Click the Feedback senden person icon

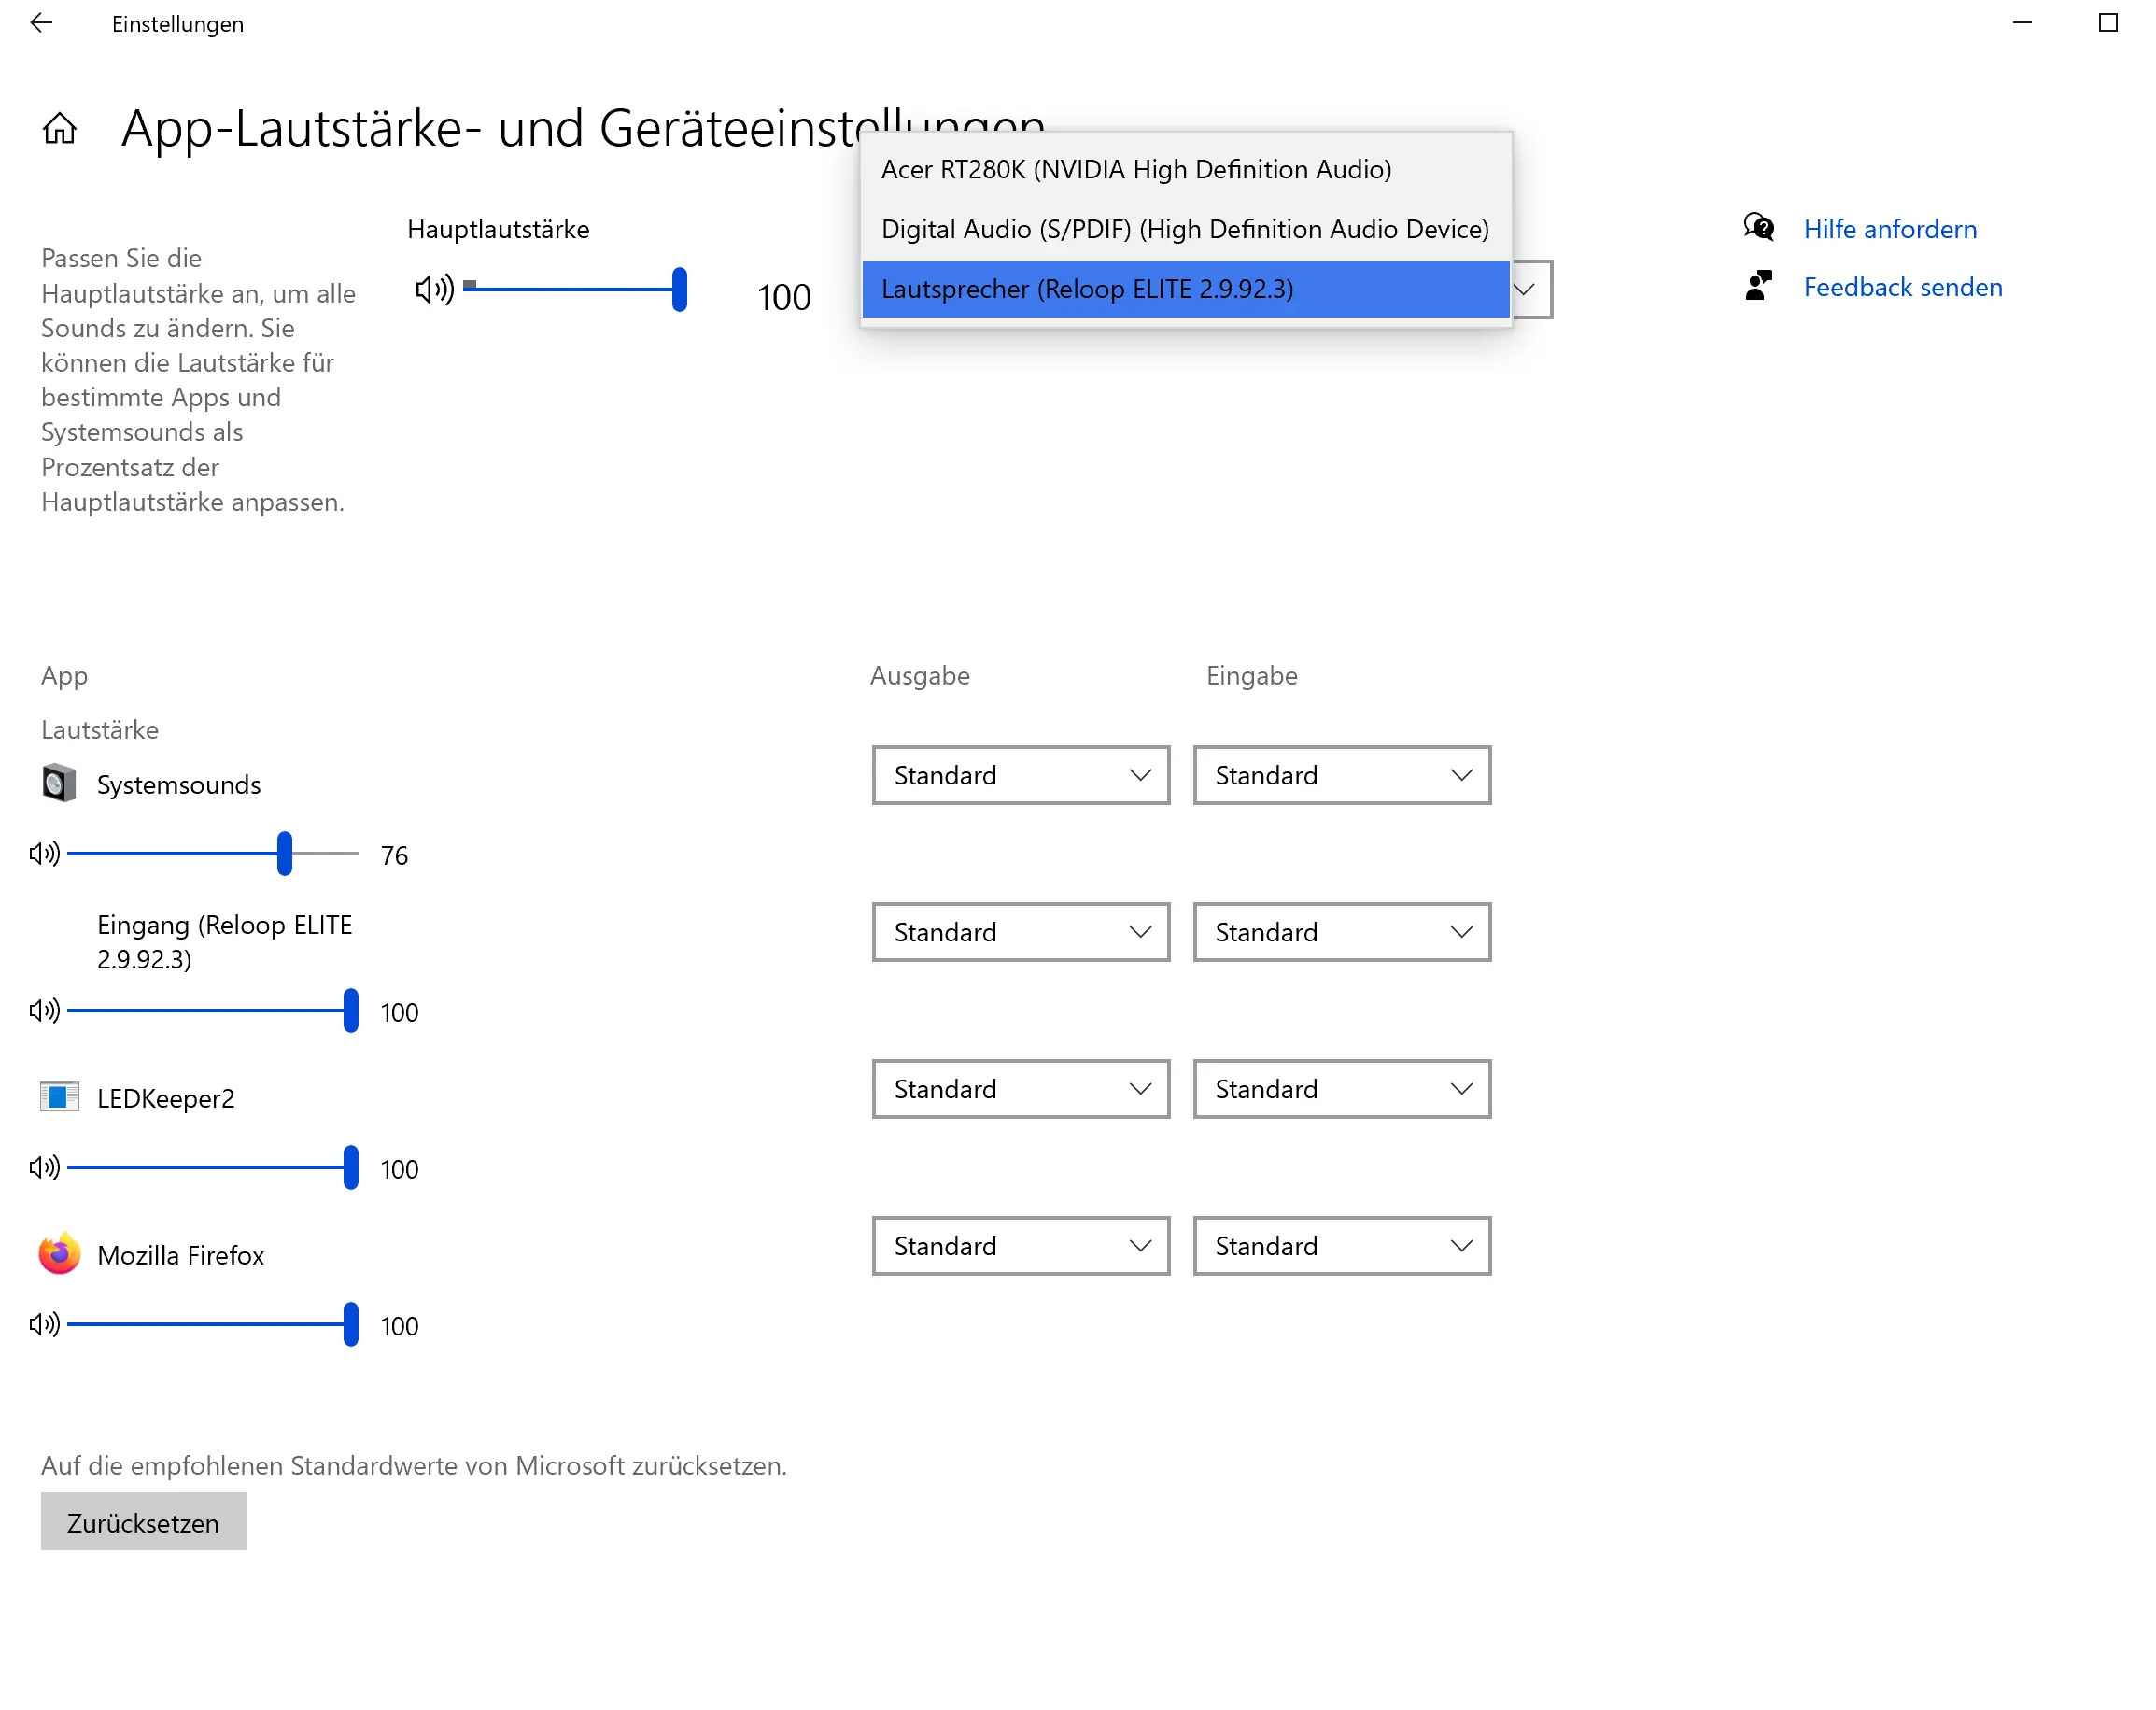point(1758,287)
